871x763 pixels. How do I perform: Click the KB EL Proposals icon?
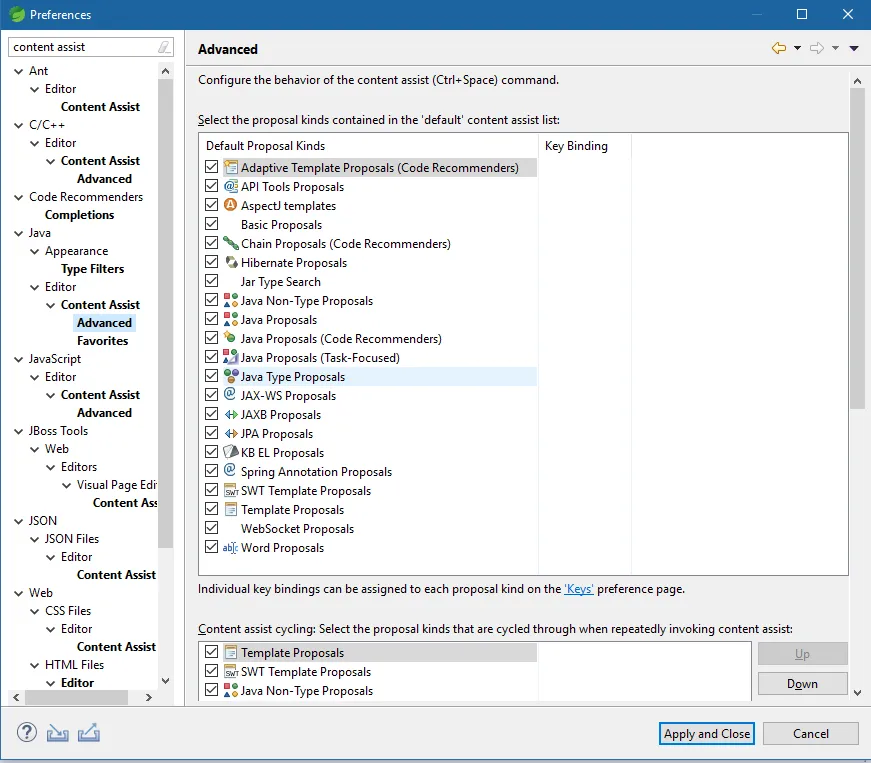231,452
